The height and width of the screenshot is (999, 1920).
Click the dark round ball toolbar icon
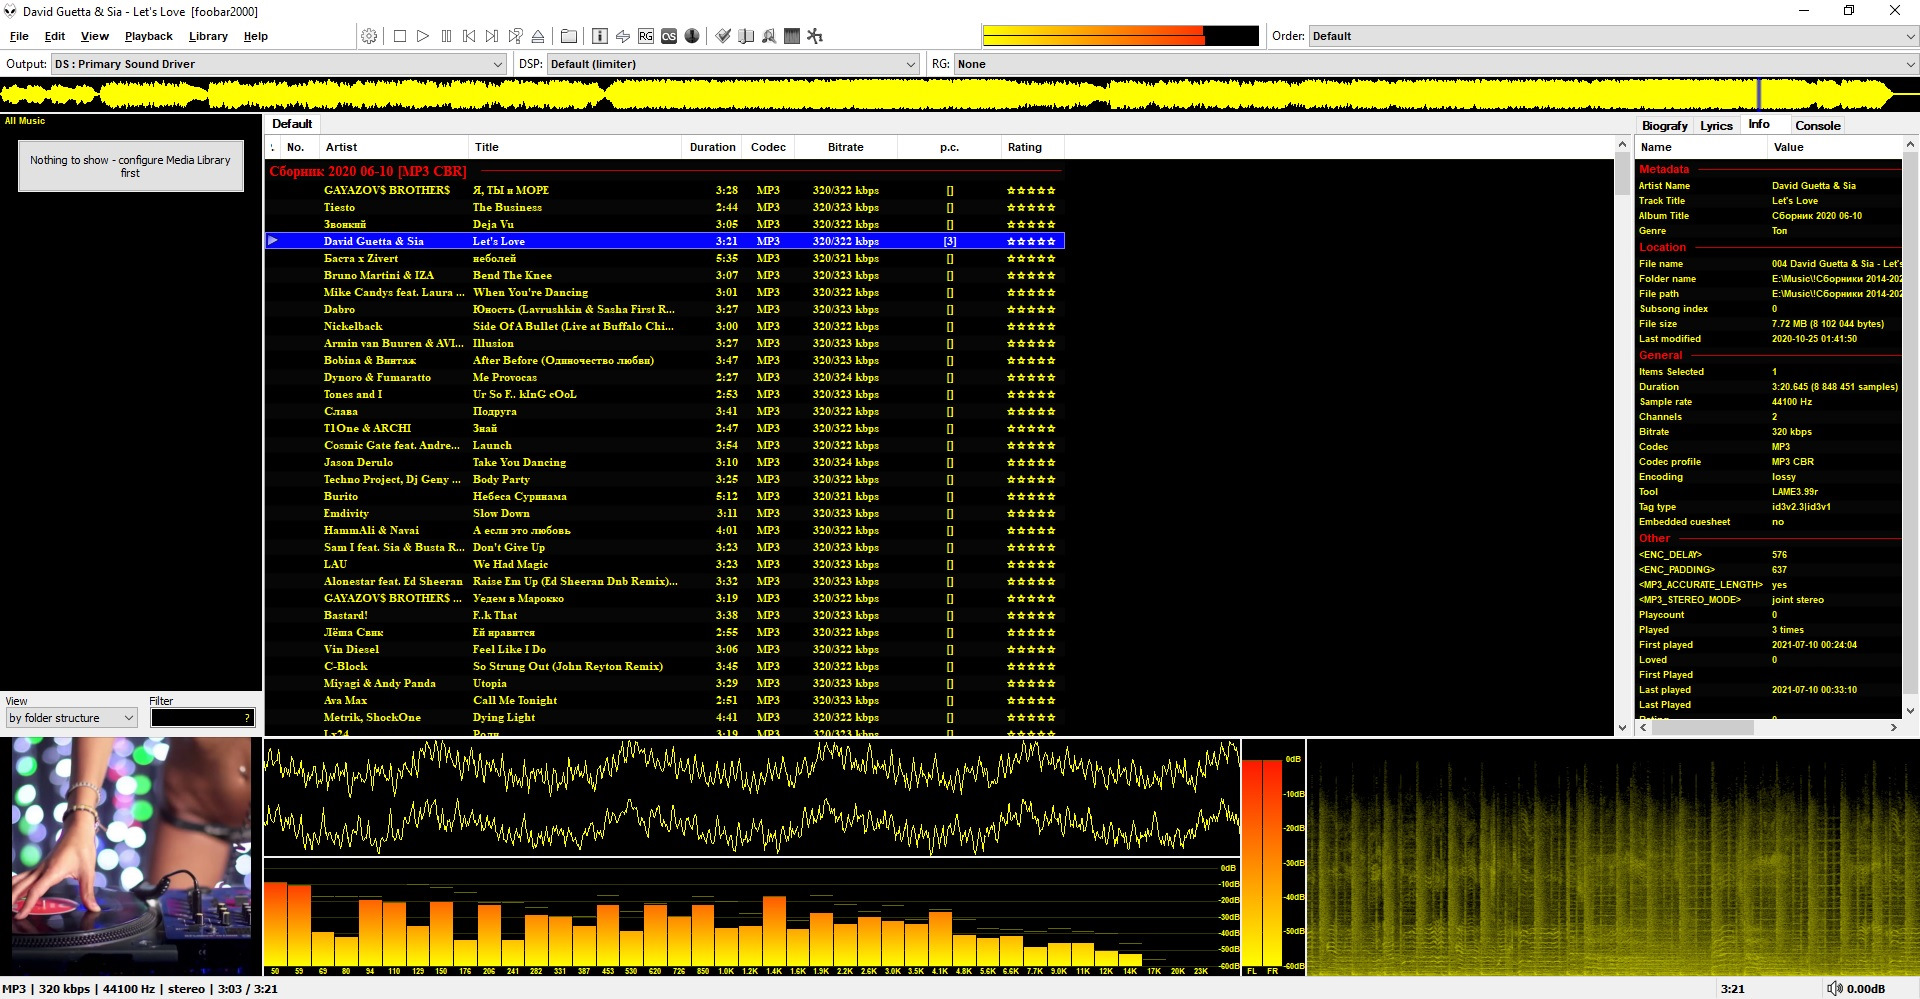coord(692,36)
